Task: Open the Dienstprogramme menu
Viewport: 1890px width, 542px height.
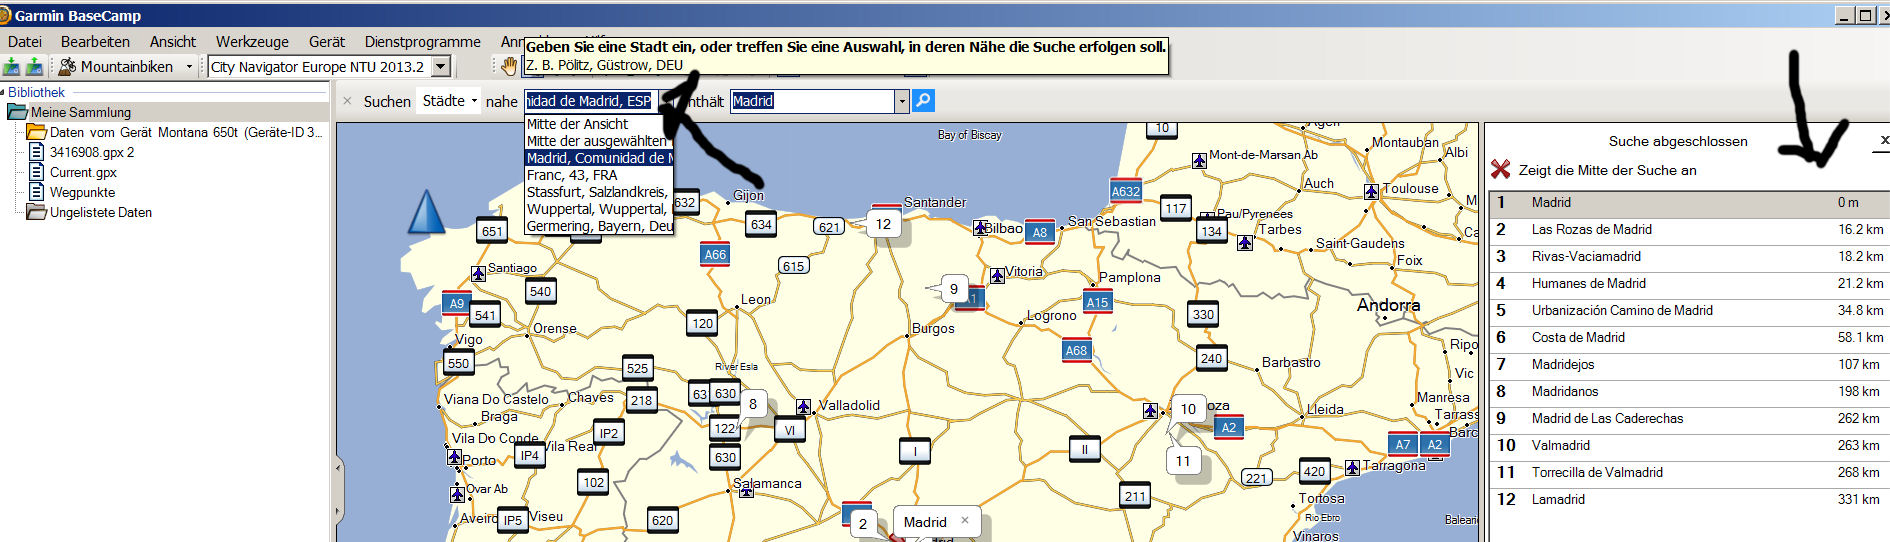Action: 423,41
